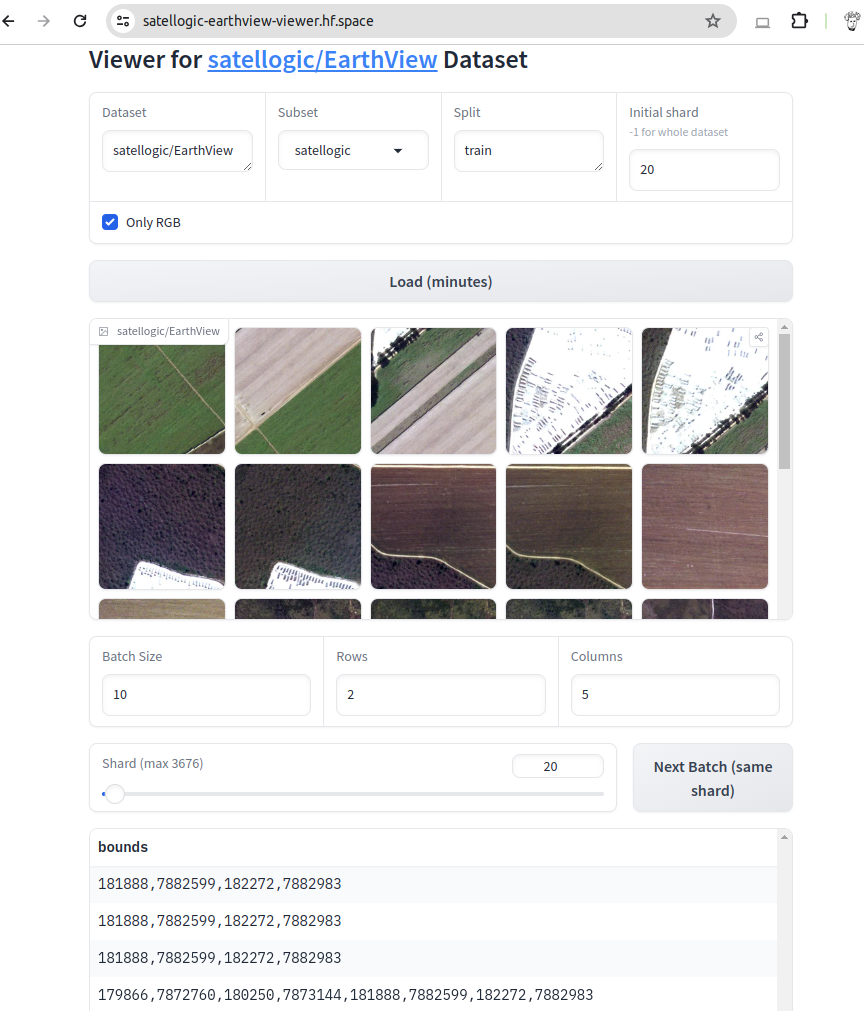This screenshot has width=864, height=1011.
Task: Open the browser profile avatar
Action: pos(852,21)
